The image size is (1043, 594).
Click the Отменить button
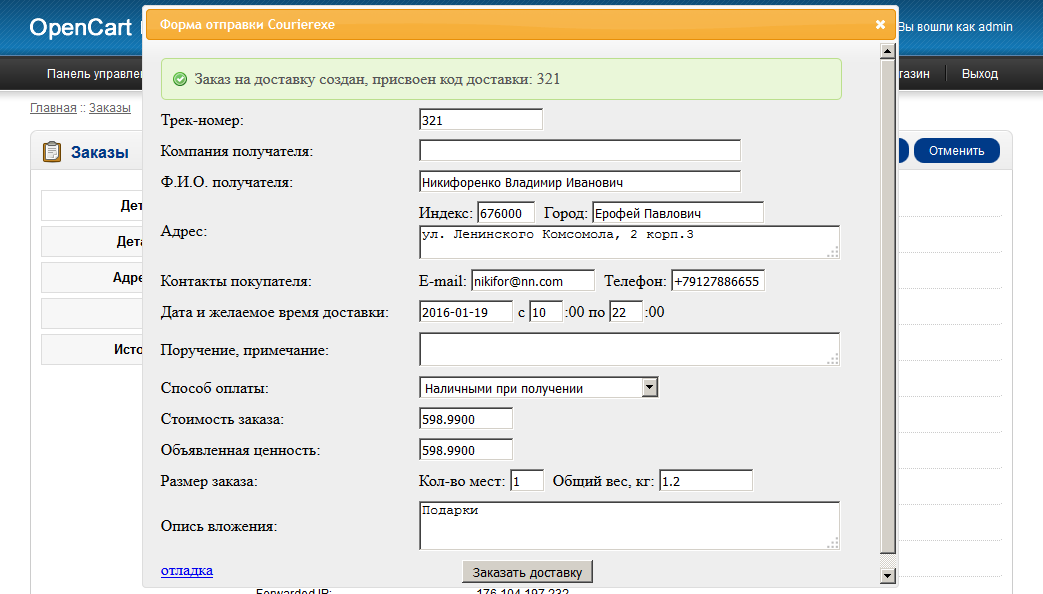click(957, 151)
